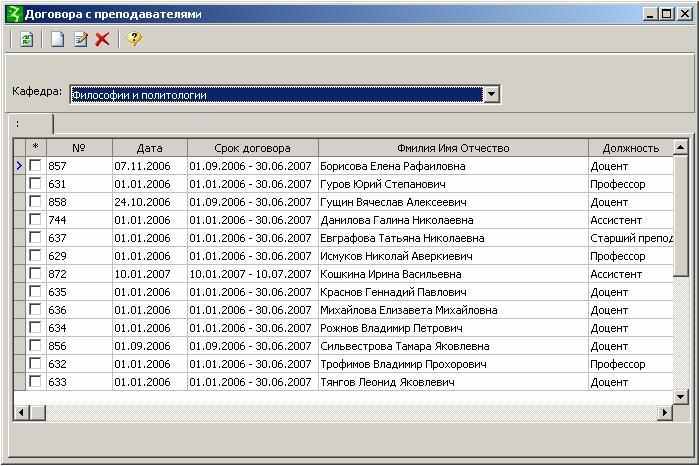Image resolution: width=699 pixels, height=466 pixels.
Task: Select row Рожнов Владимир Петрович
Action: [343, 328]
